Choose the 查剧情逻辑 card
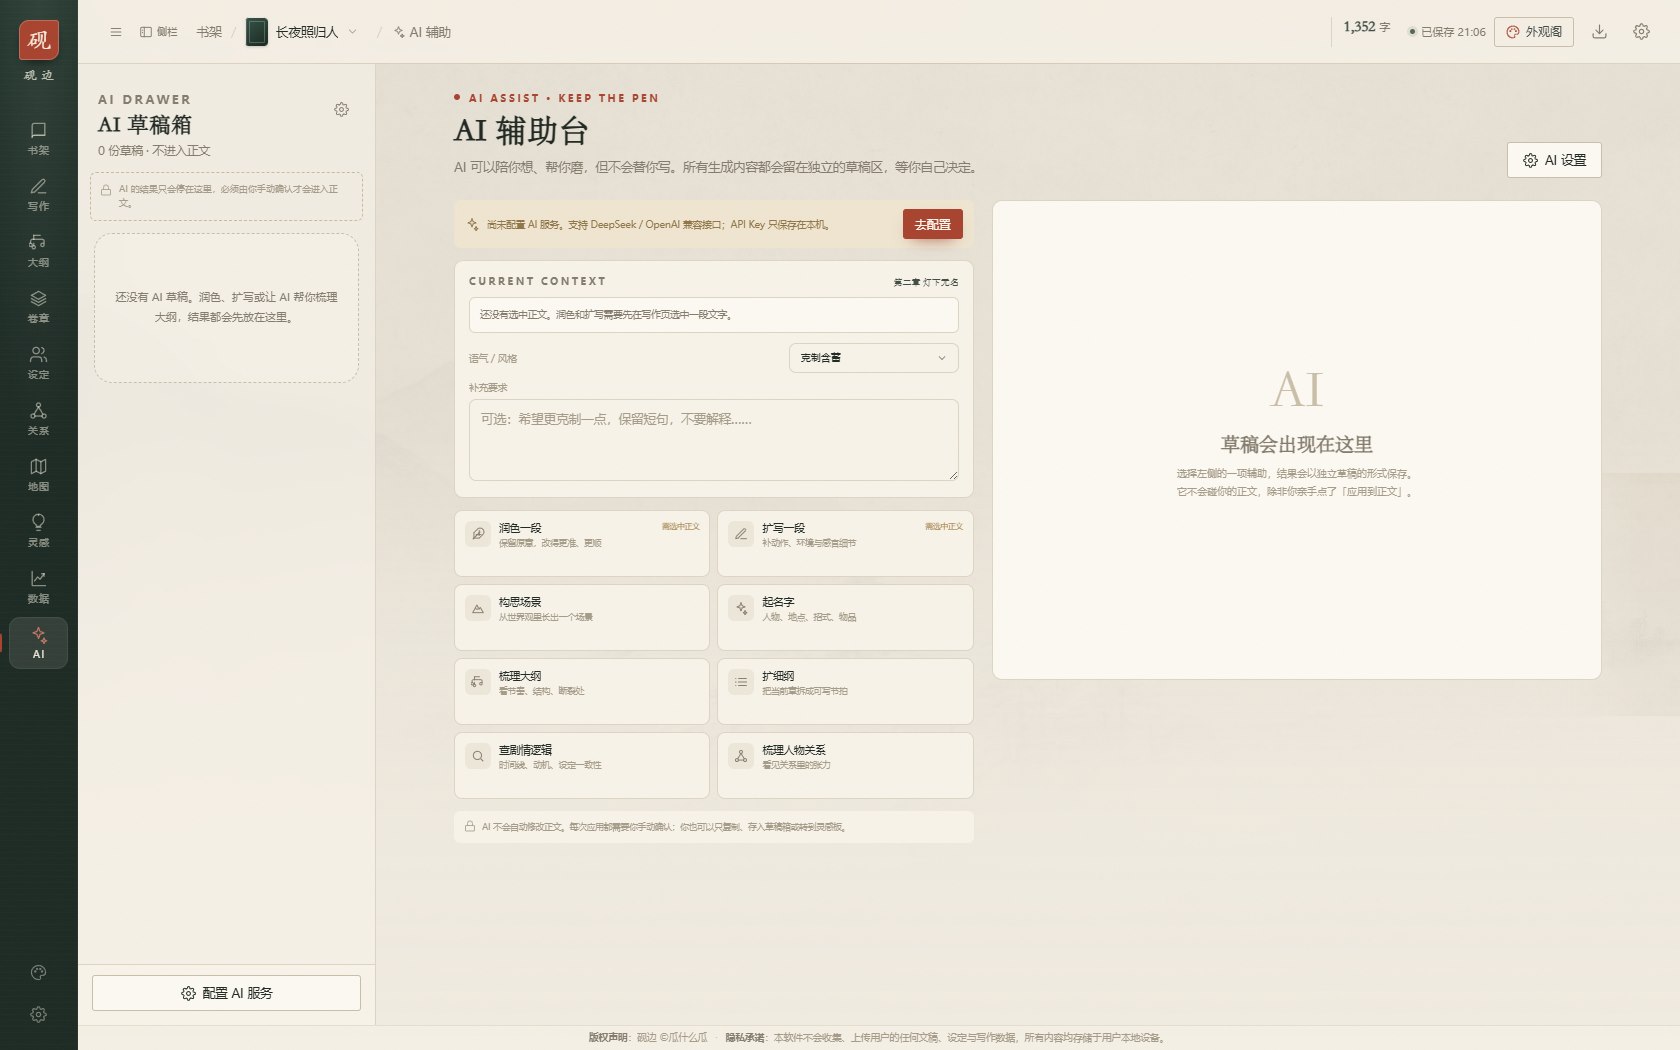The width and height of the screenshot is (1680, 1050). [x=581, y=765]
